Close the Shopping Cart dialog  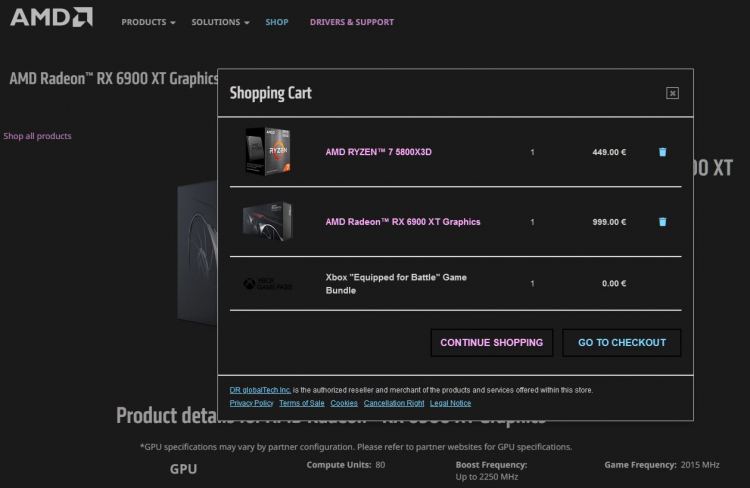click(x=672, y=93)
